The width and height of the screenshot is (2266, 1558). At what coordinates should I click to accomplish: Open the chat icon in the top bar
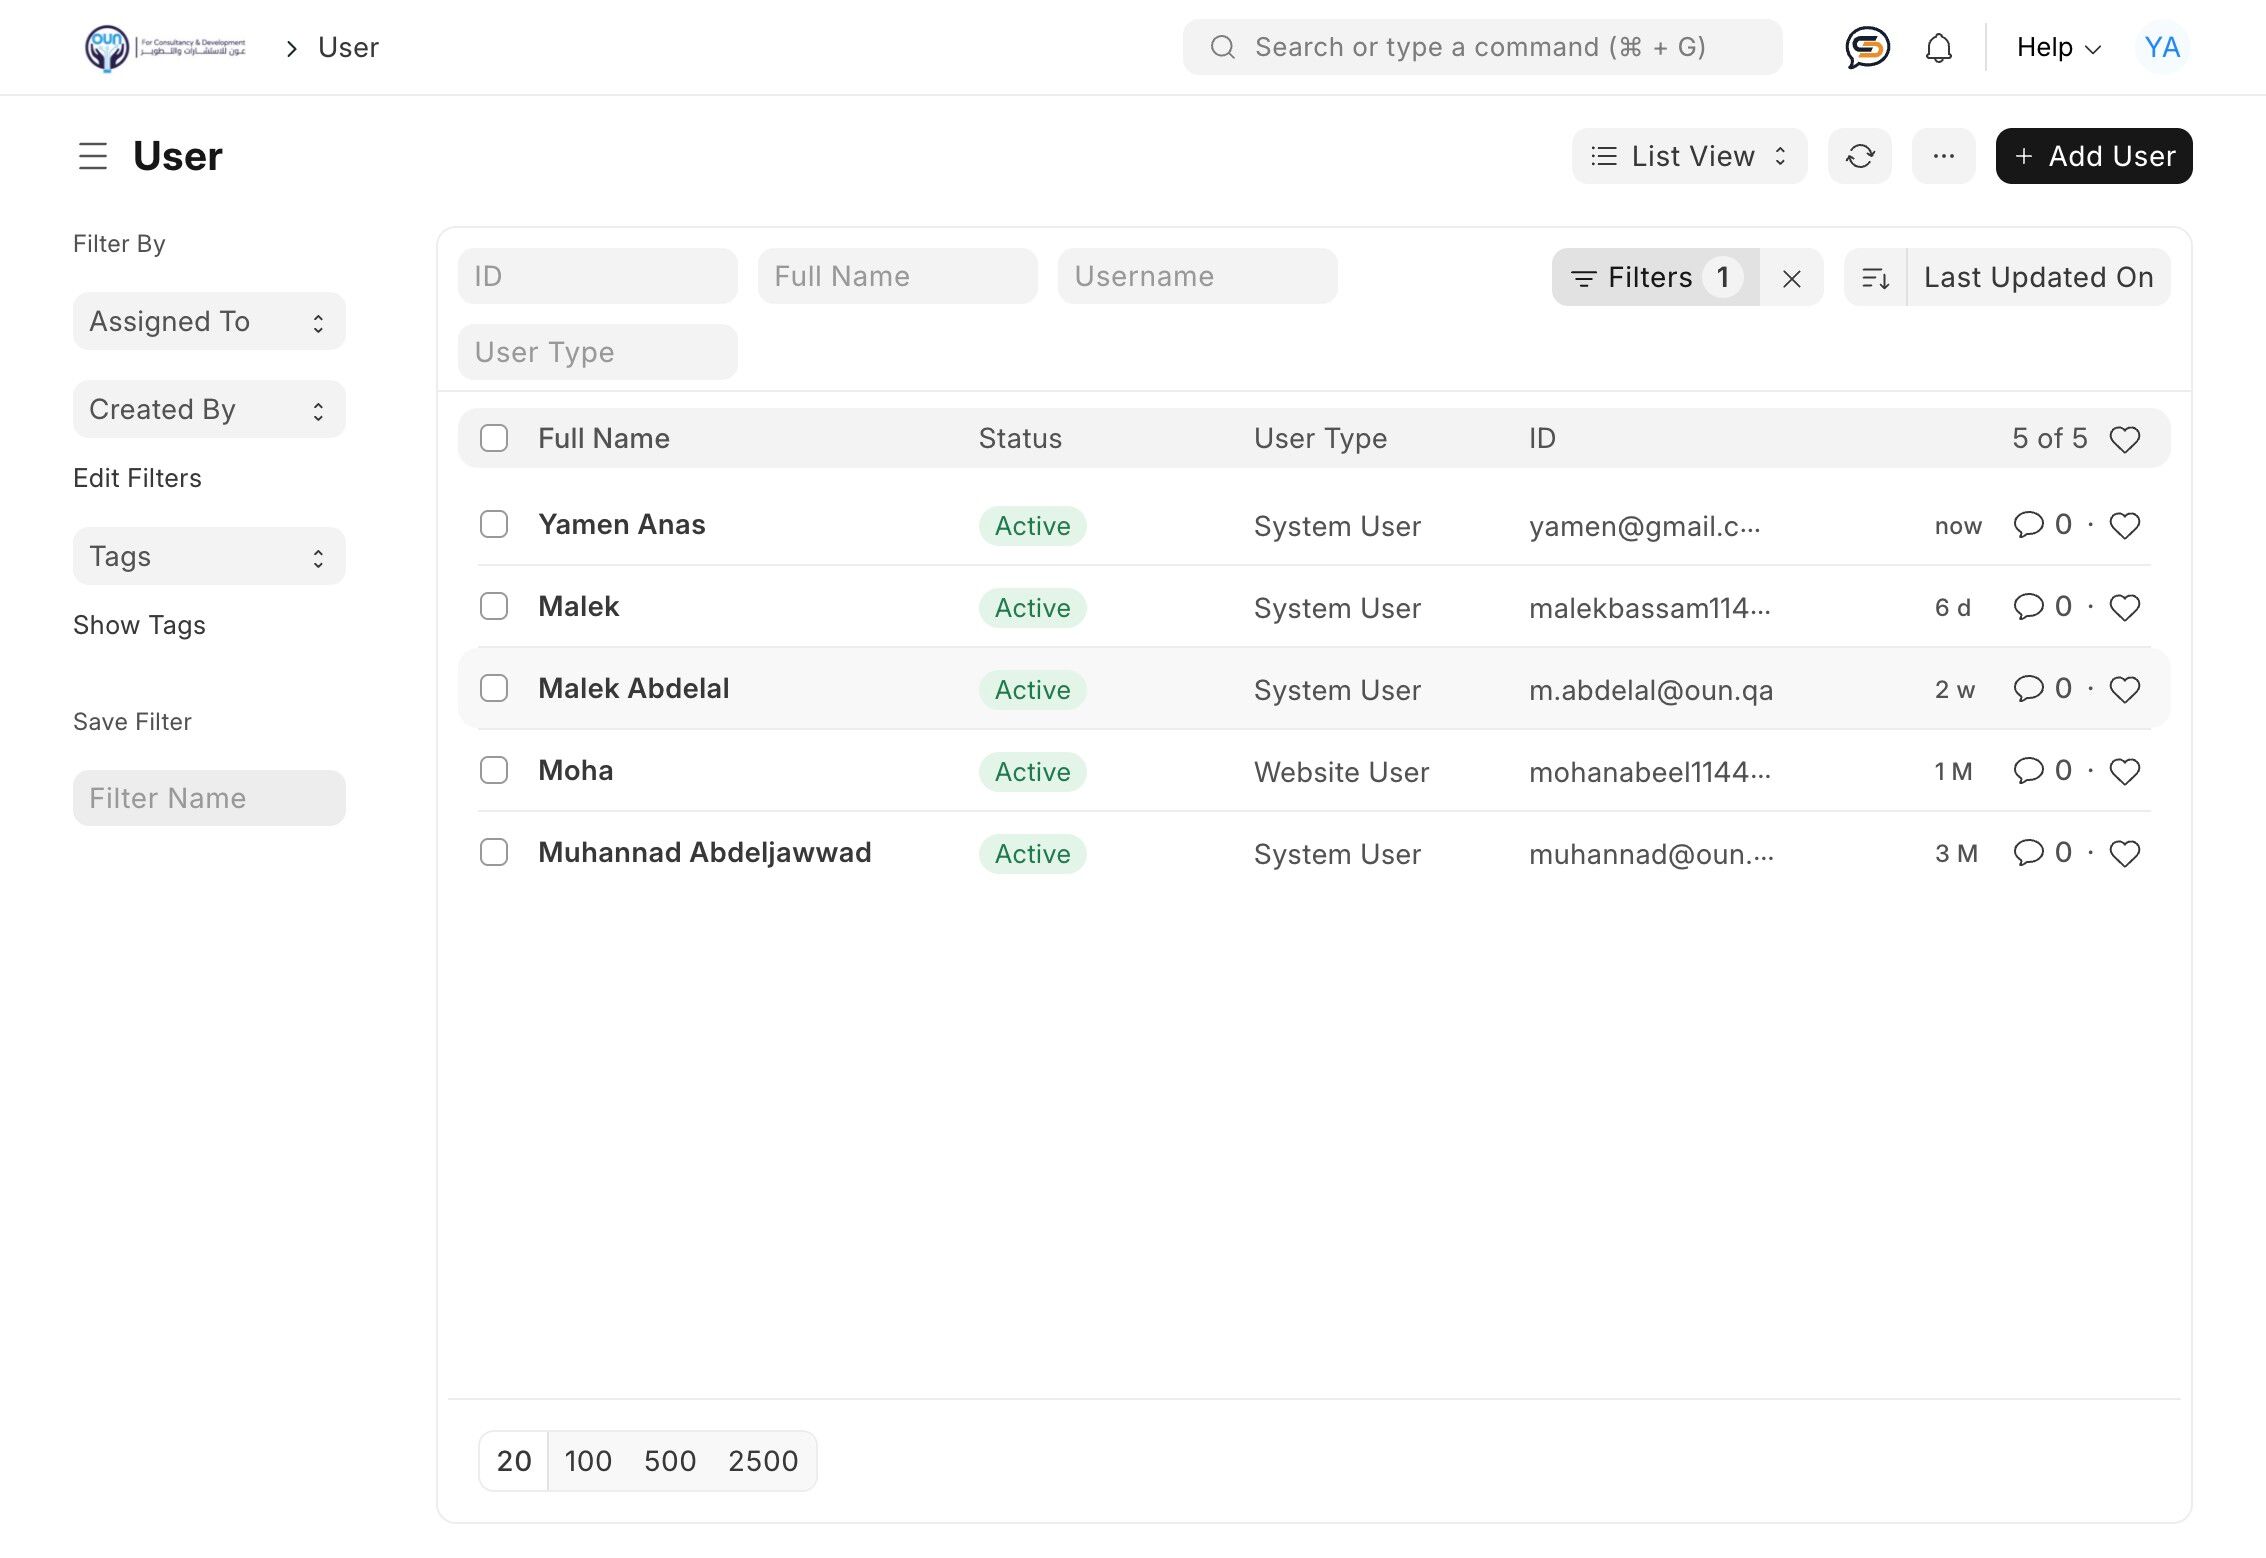click(x=1866, y=48)
